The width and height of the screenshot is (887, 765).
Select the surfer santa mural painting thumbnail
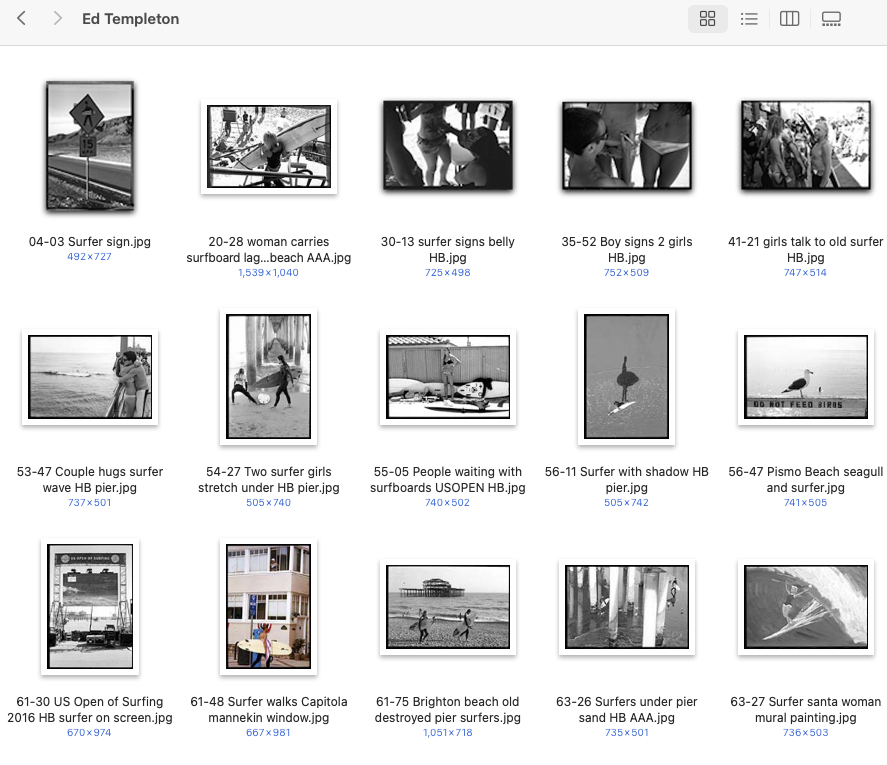point(805,607)
